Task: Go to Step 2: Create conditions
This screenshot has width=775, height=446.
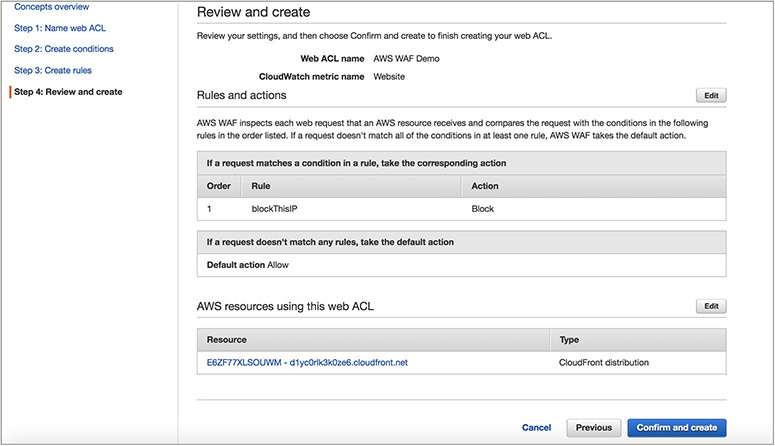Action: (x=63, y=49)
